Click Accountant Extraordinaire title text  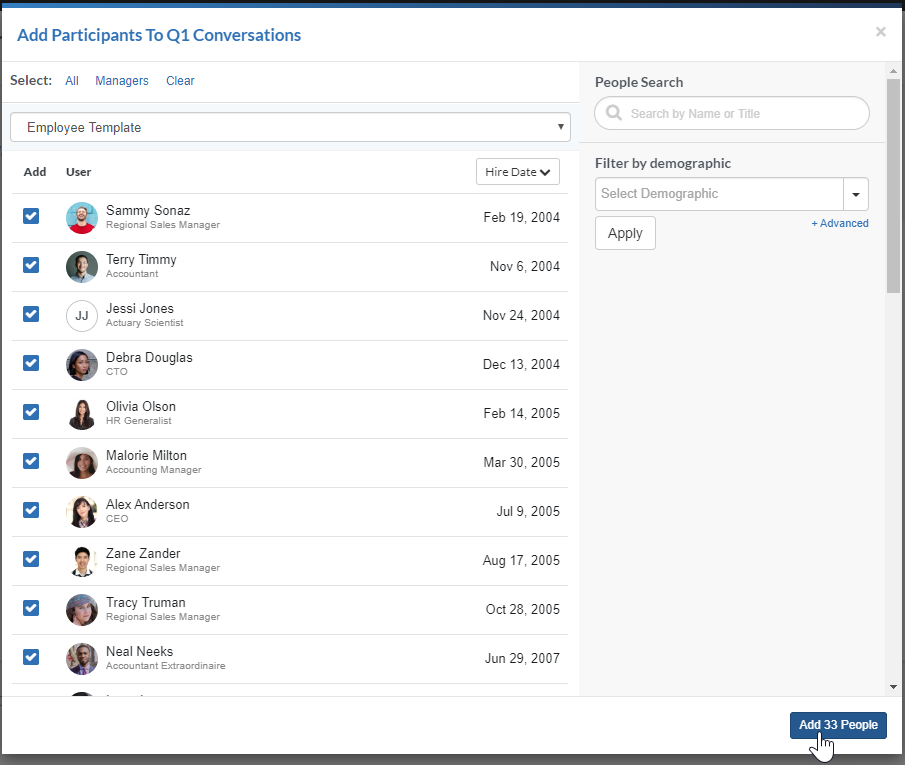pos(166,666)
